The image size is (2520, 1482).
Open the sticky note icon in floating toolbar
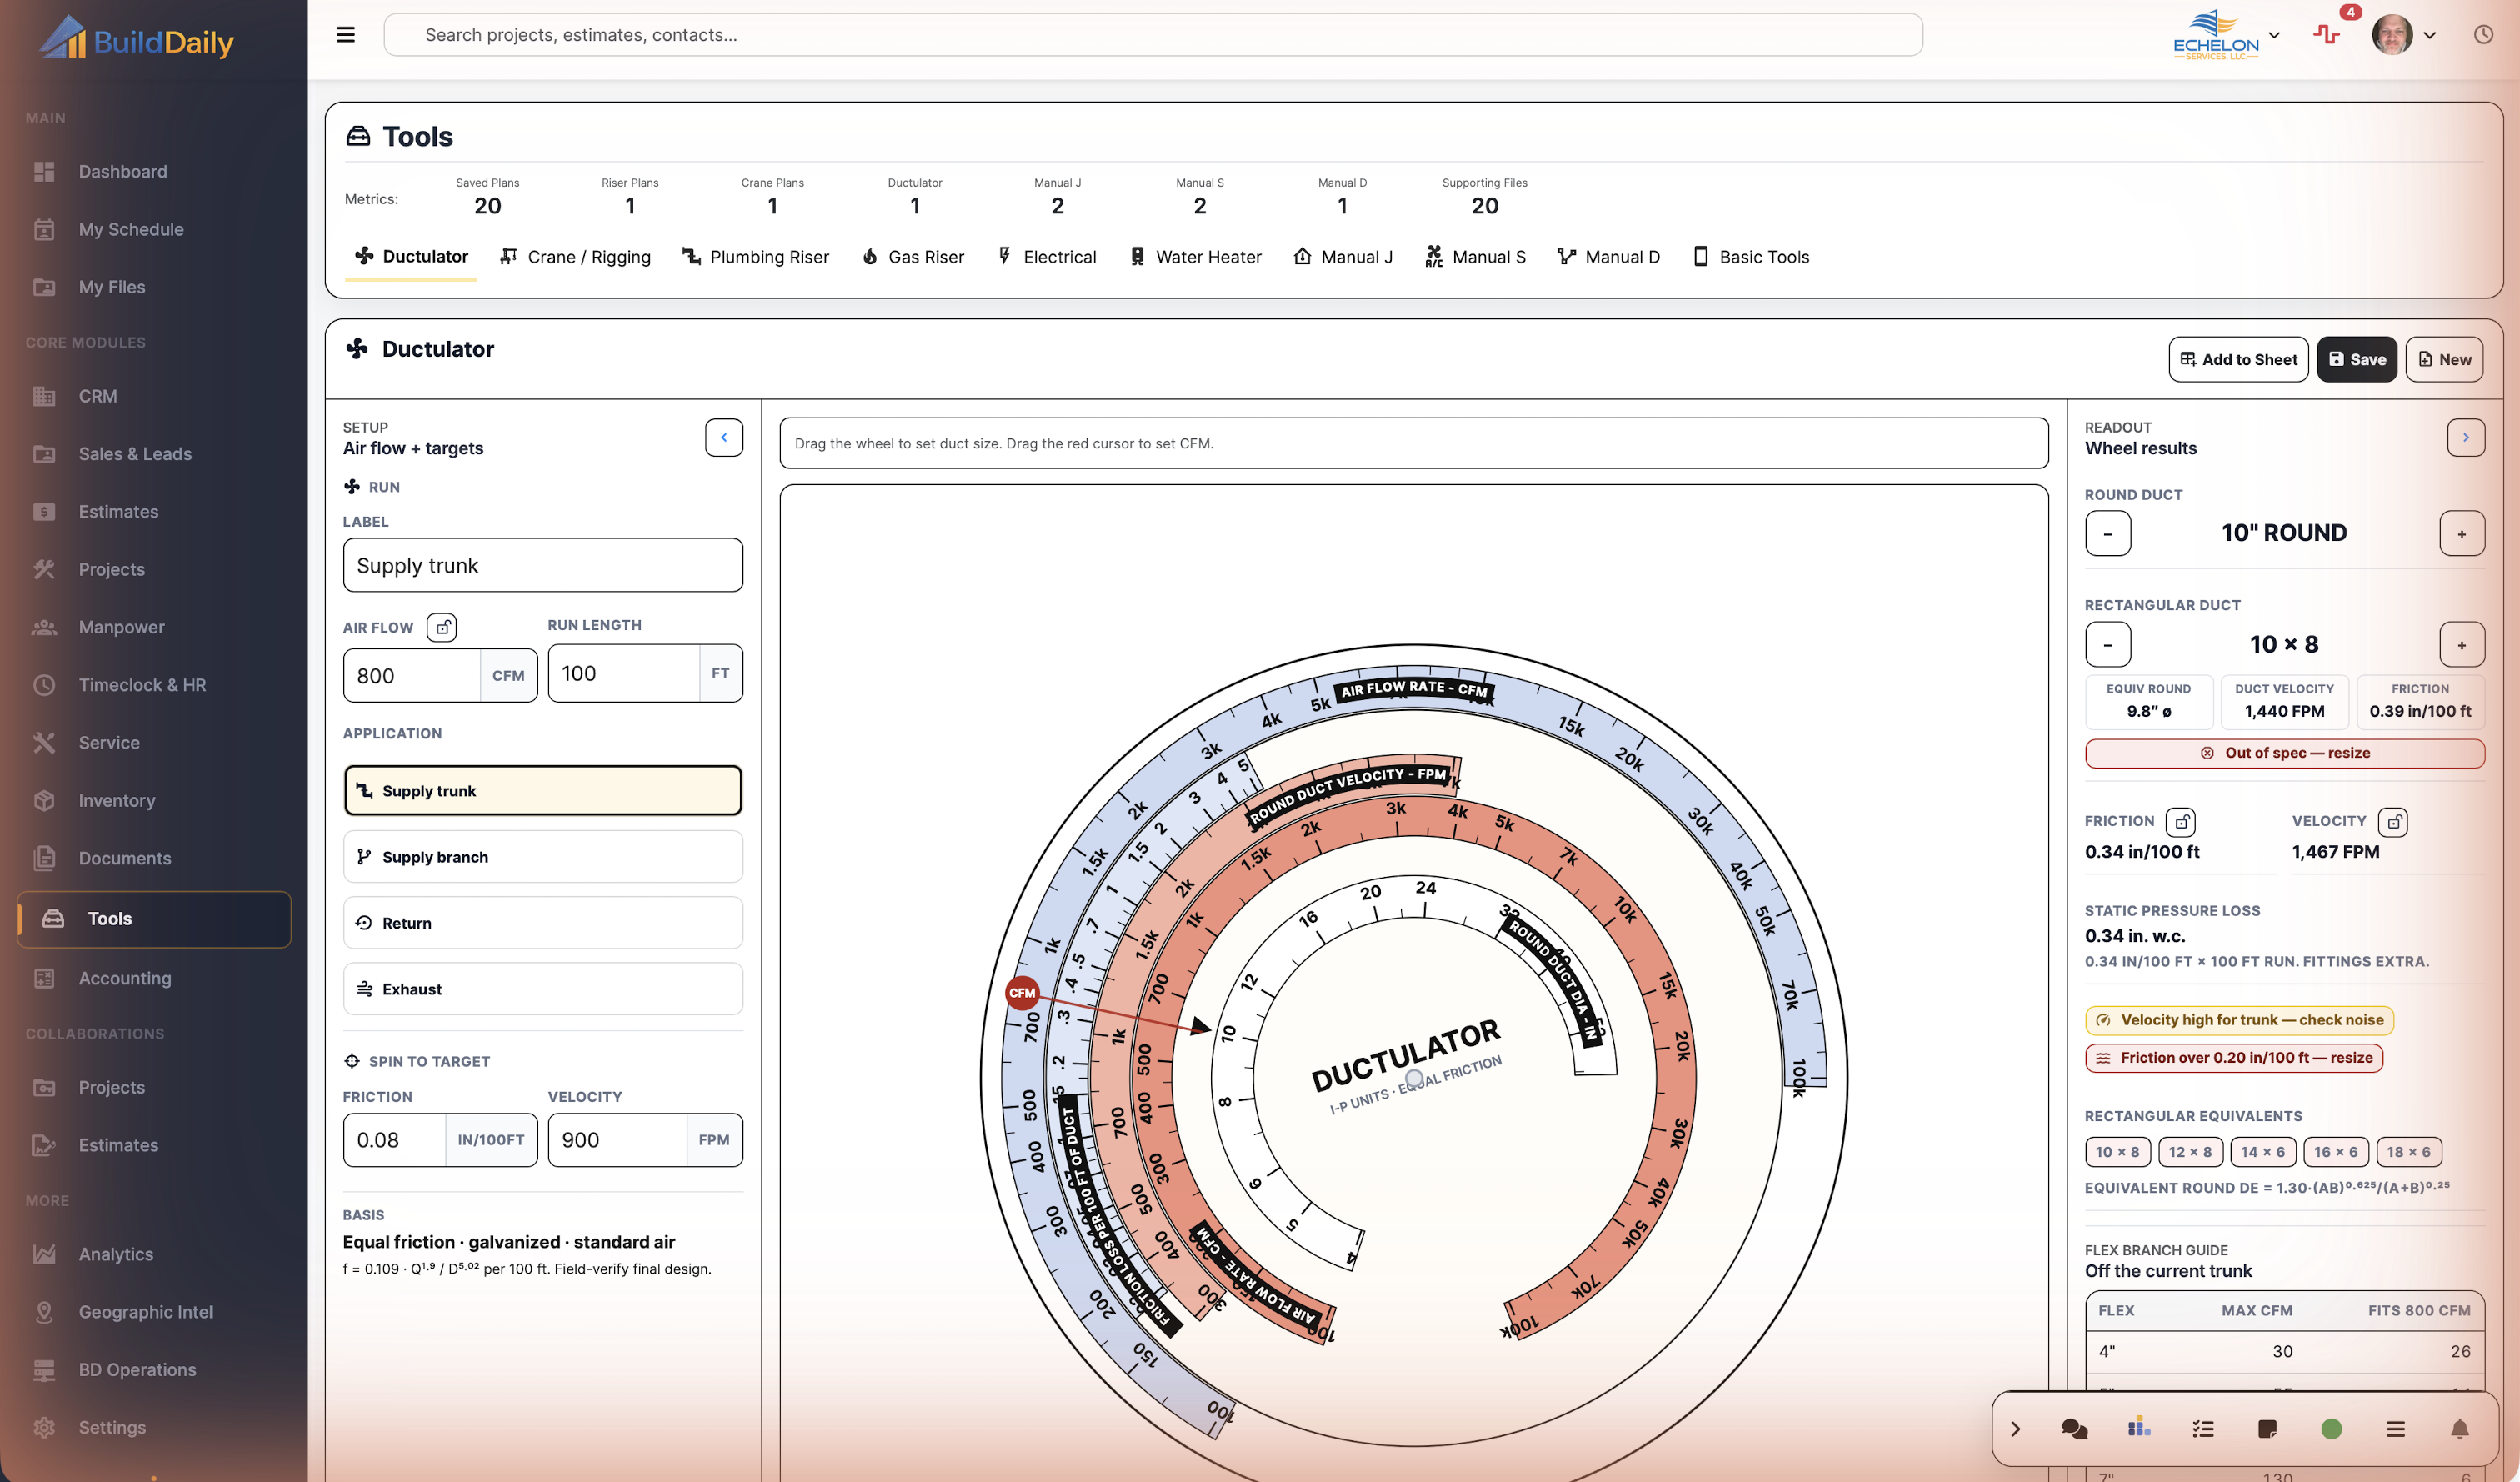click(2267, 1429)
